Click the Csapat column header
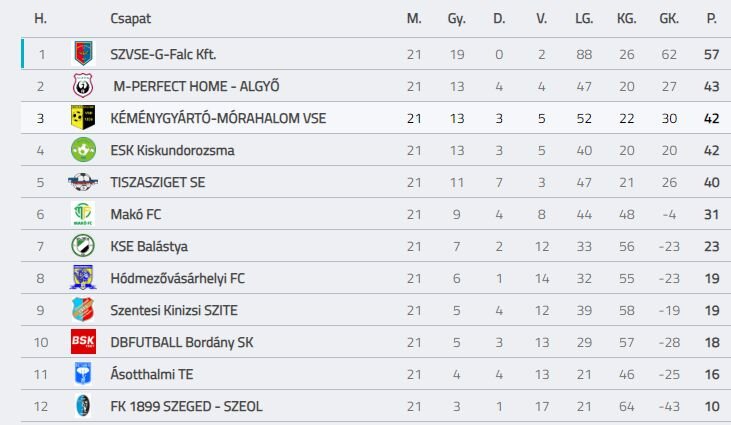The width and height of the screenshot is (731, 425). click(131, 19)
